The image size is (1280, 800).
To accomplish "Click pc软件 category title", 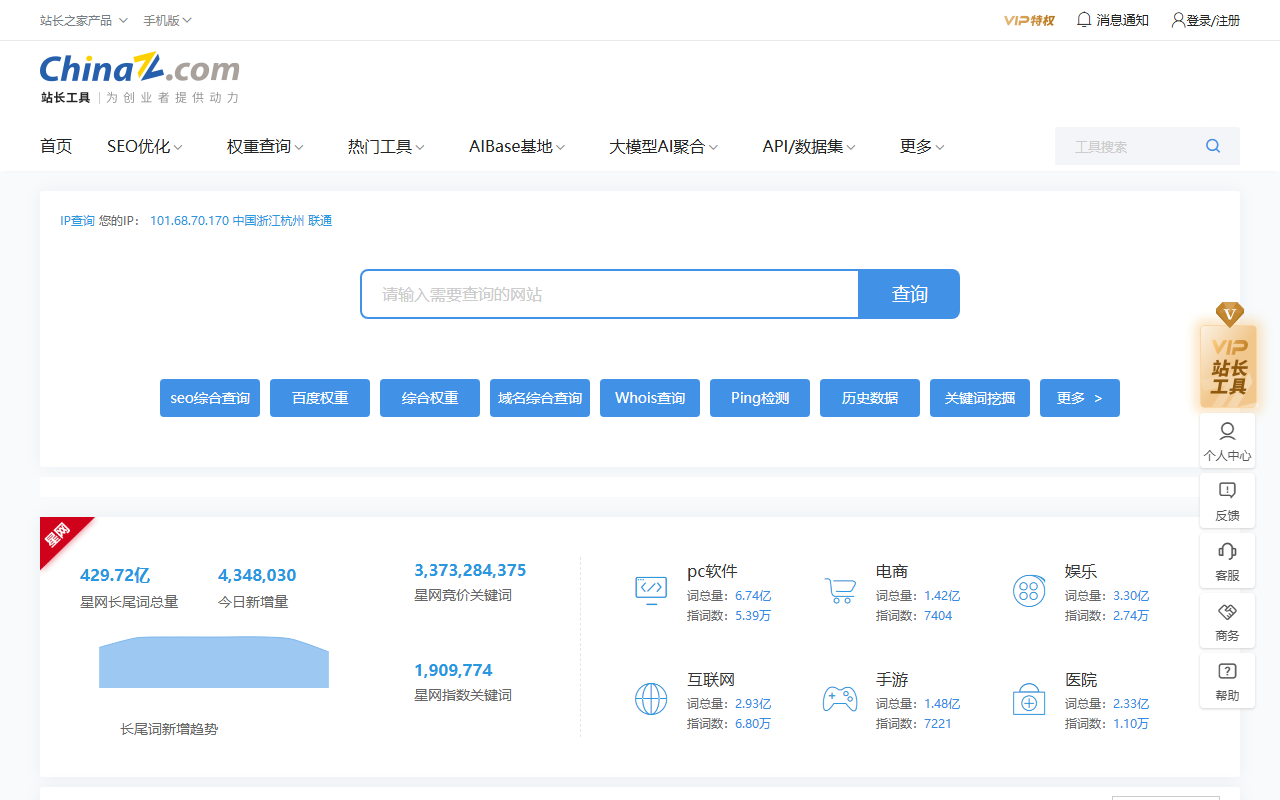I will 712,572.
